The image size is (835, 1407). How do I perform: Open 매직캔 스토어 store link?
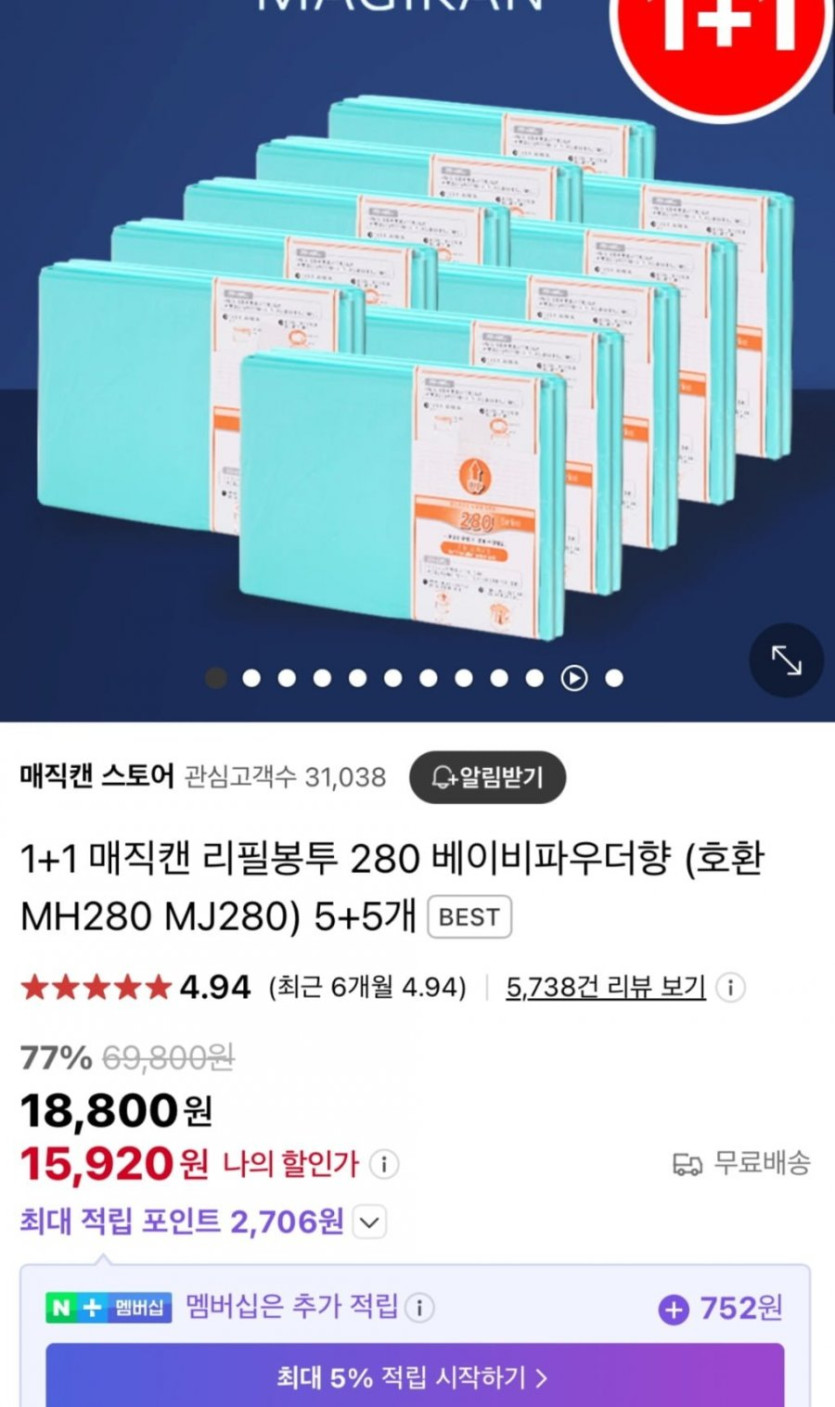click(x=97, y=776)
